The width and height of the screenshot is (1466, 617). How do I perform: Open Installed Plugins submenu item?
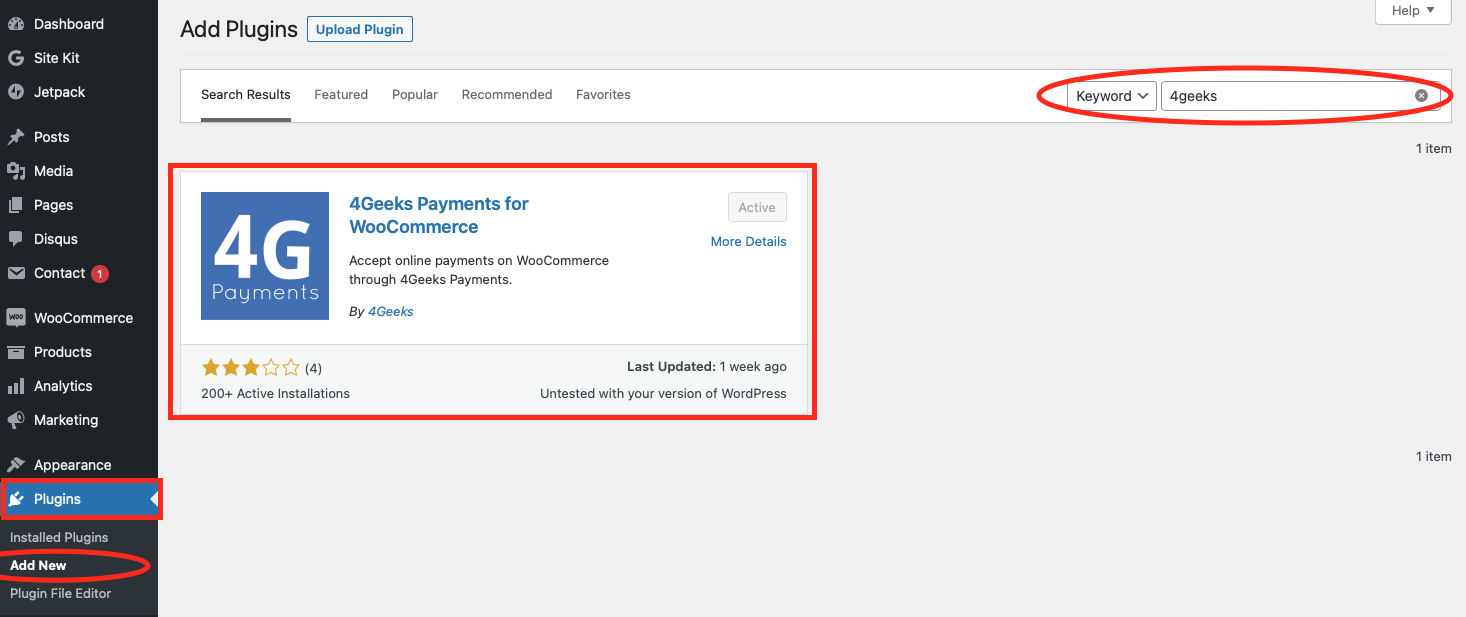coord(59,538)
